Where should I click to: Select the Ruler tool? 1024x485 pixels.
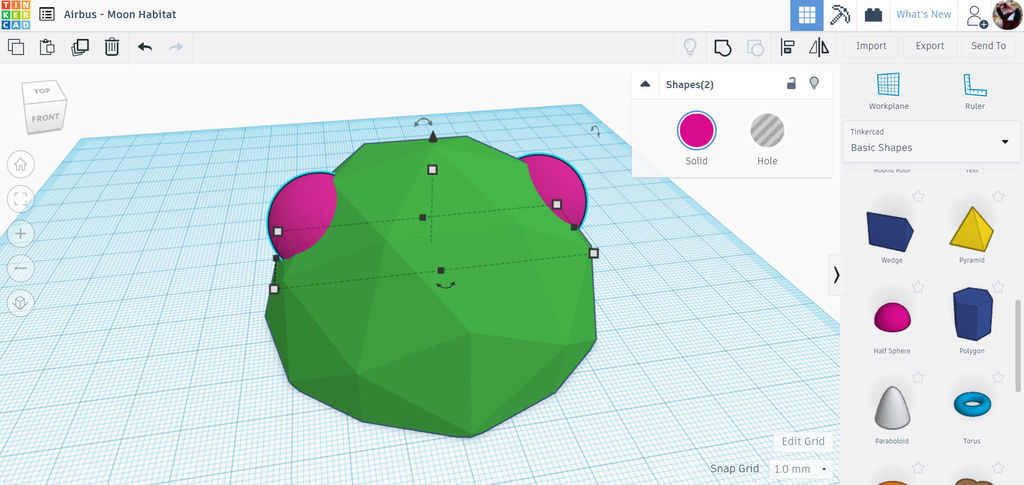974,91
